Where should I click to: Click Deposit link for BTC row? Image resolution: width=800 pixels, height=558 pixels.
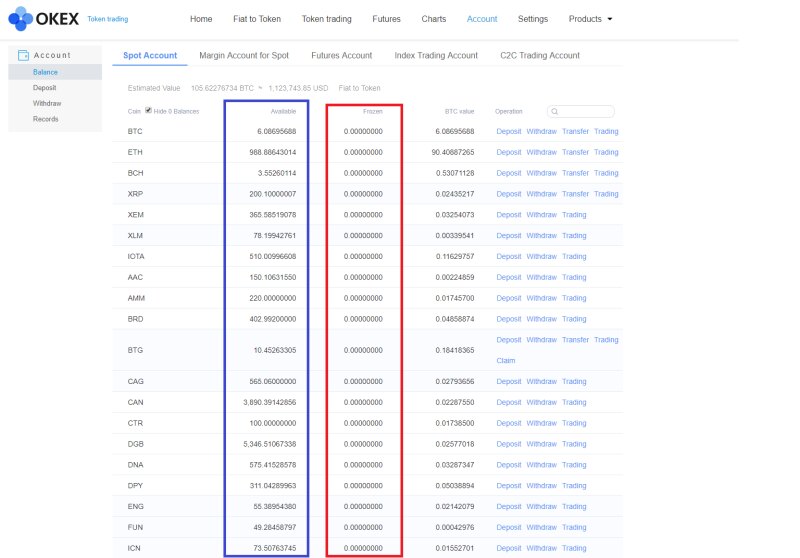(x=508, y=132)
